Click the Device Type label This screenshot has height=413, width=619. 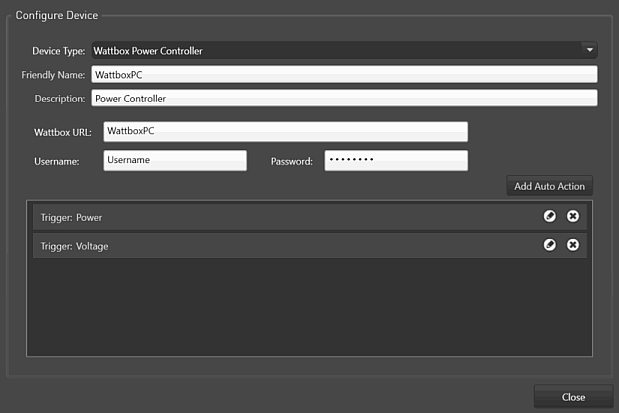click(x=58, y=51)
